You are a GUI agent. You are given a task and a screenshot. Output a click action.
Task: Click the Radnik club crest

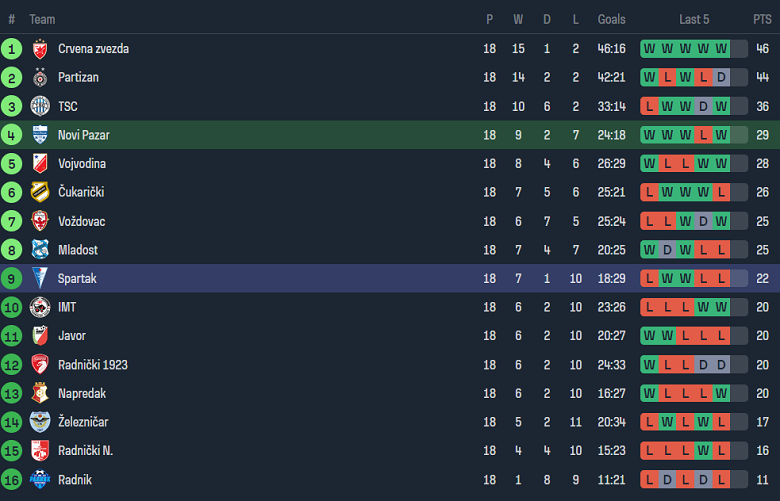click(x=40, y=480)
